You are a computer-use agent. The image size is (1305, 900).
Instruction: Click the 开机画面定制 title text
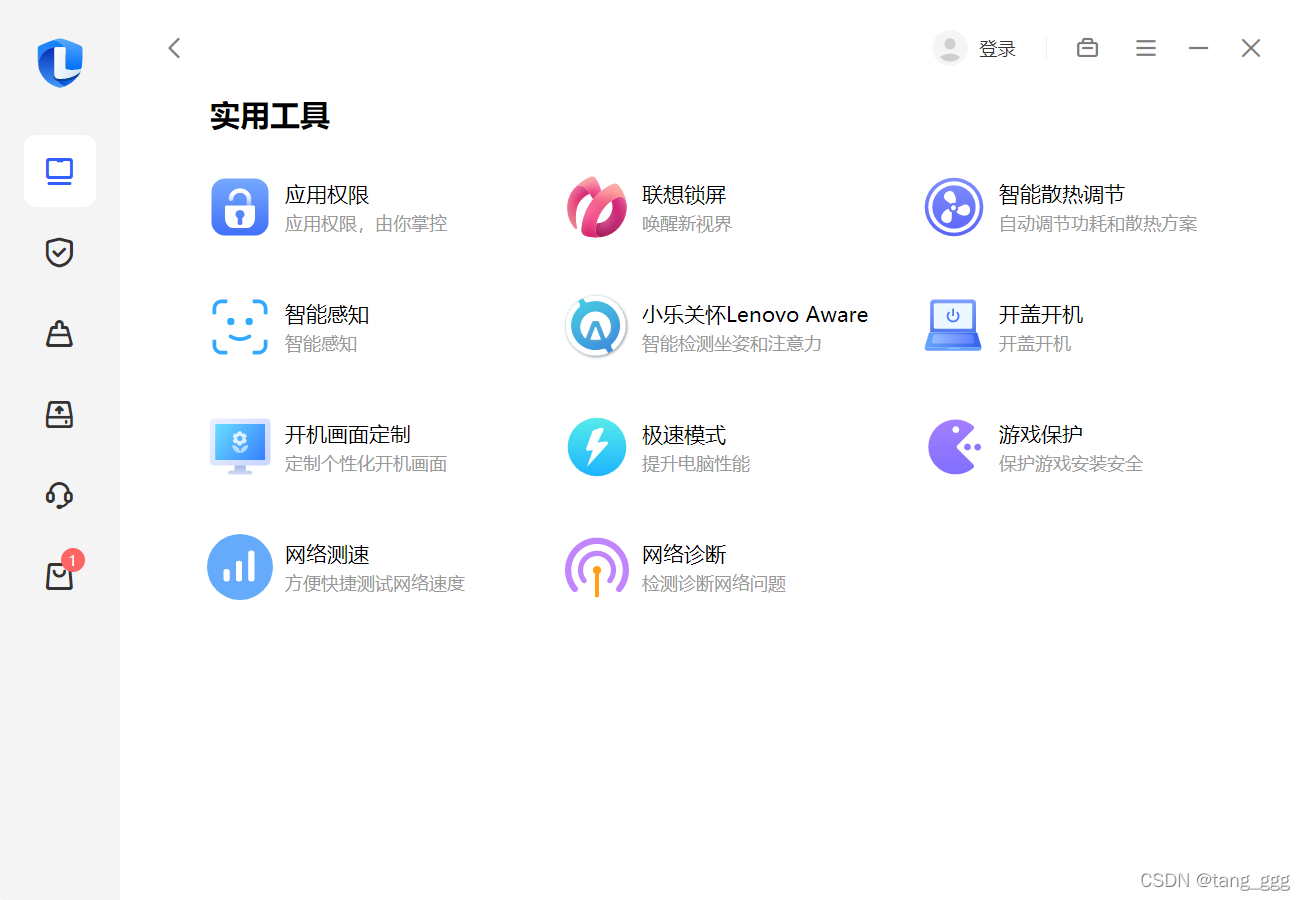pyautogui.click(x=348, y=435)
